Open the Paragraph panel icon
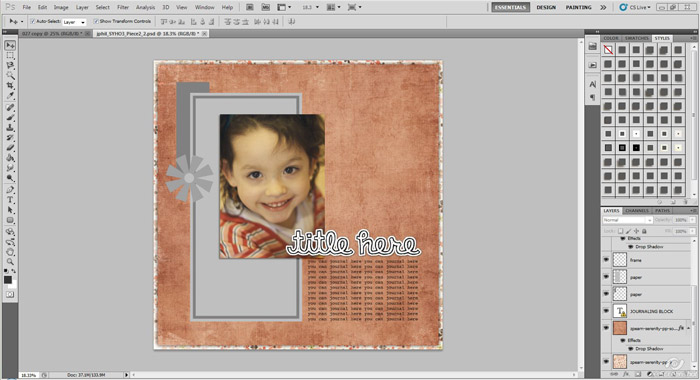Viewport: 700px width, 380px height. click(x=592, y=97)
